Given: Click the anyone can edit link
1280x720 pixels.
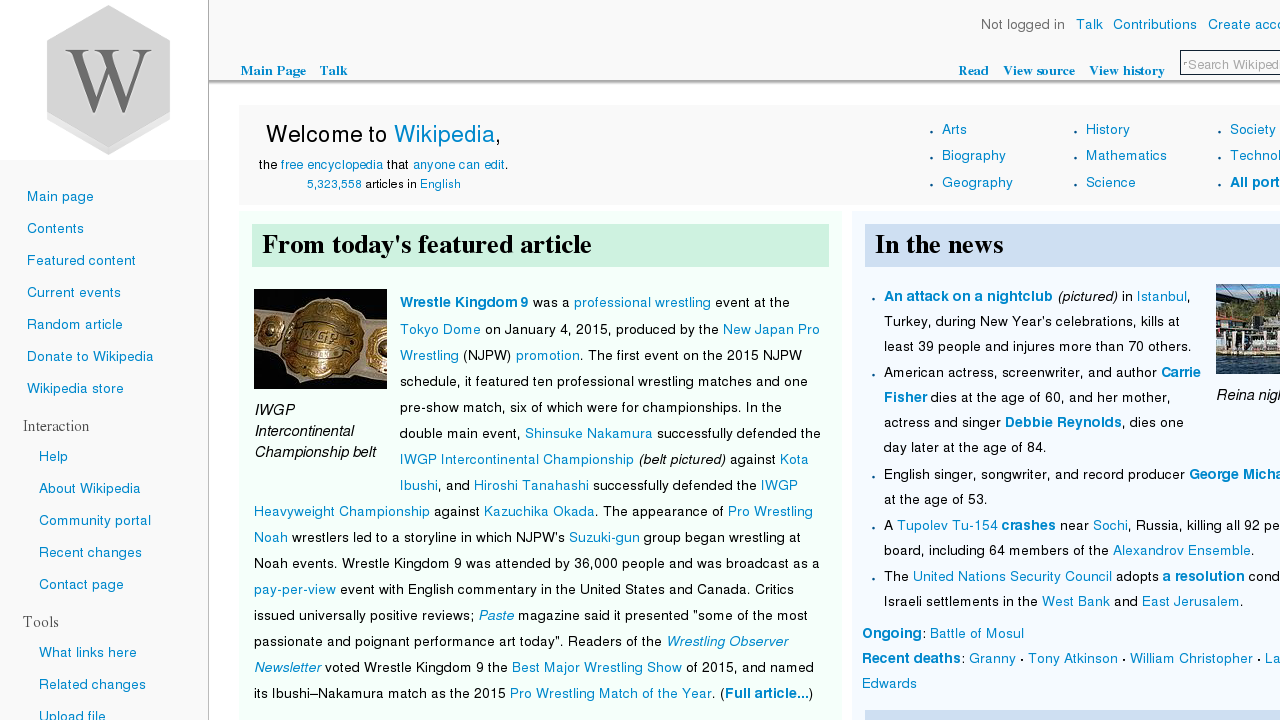Looking at the screenshot, I should coord(459,165).
